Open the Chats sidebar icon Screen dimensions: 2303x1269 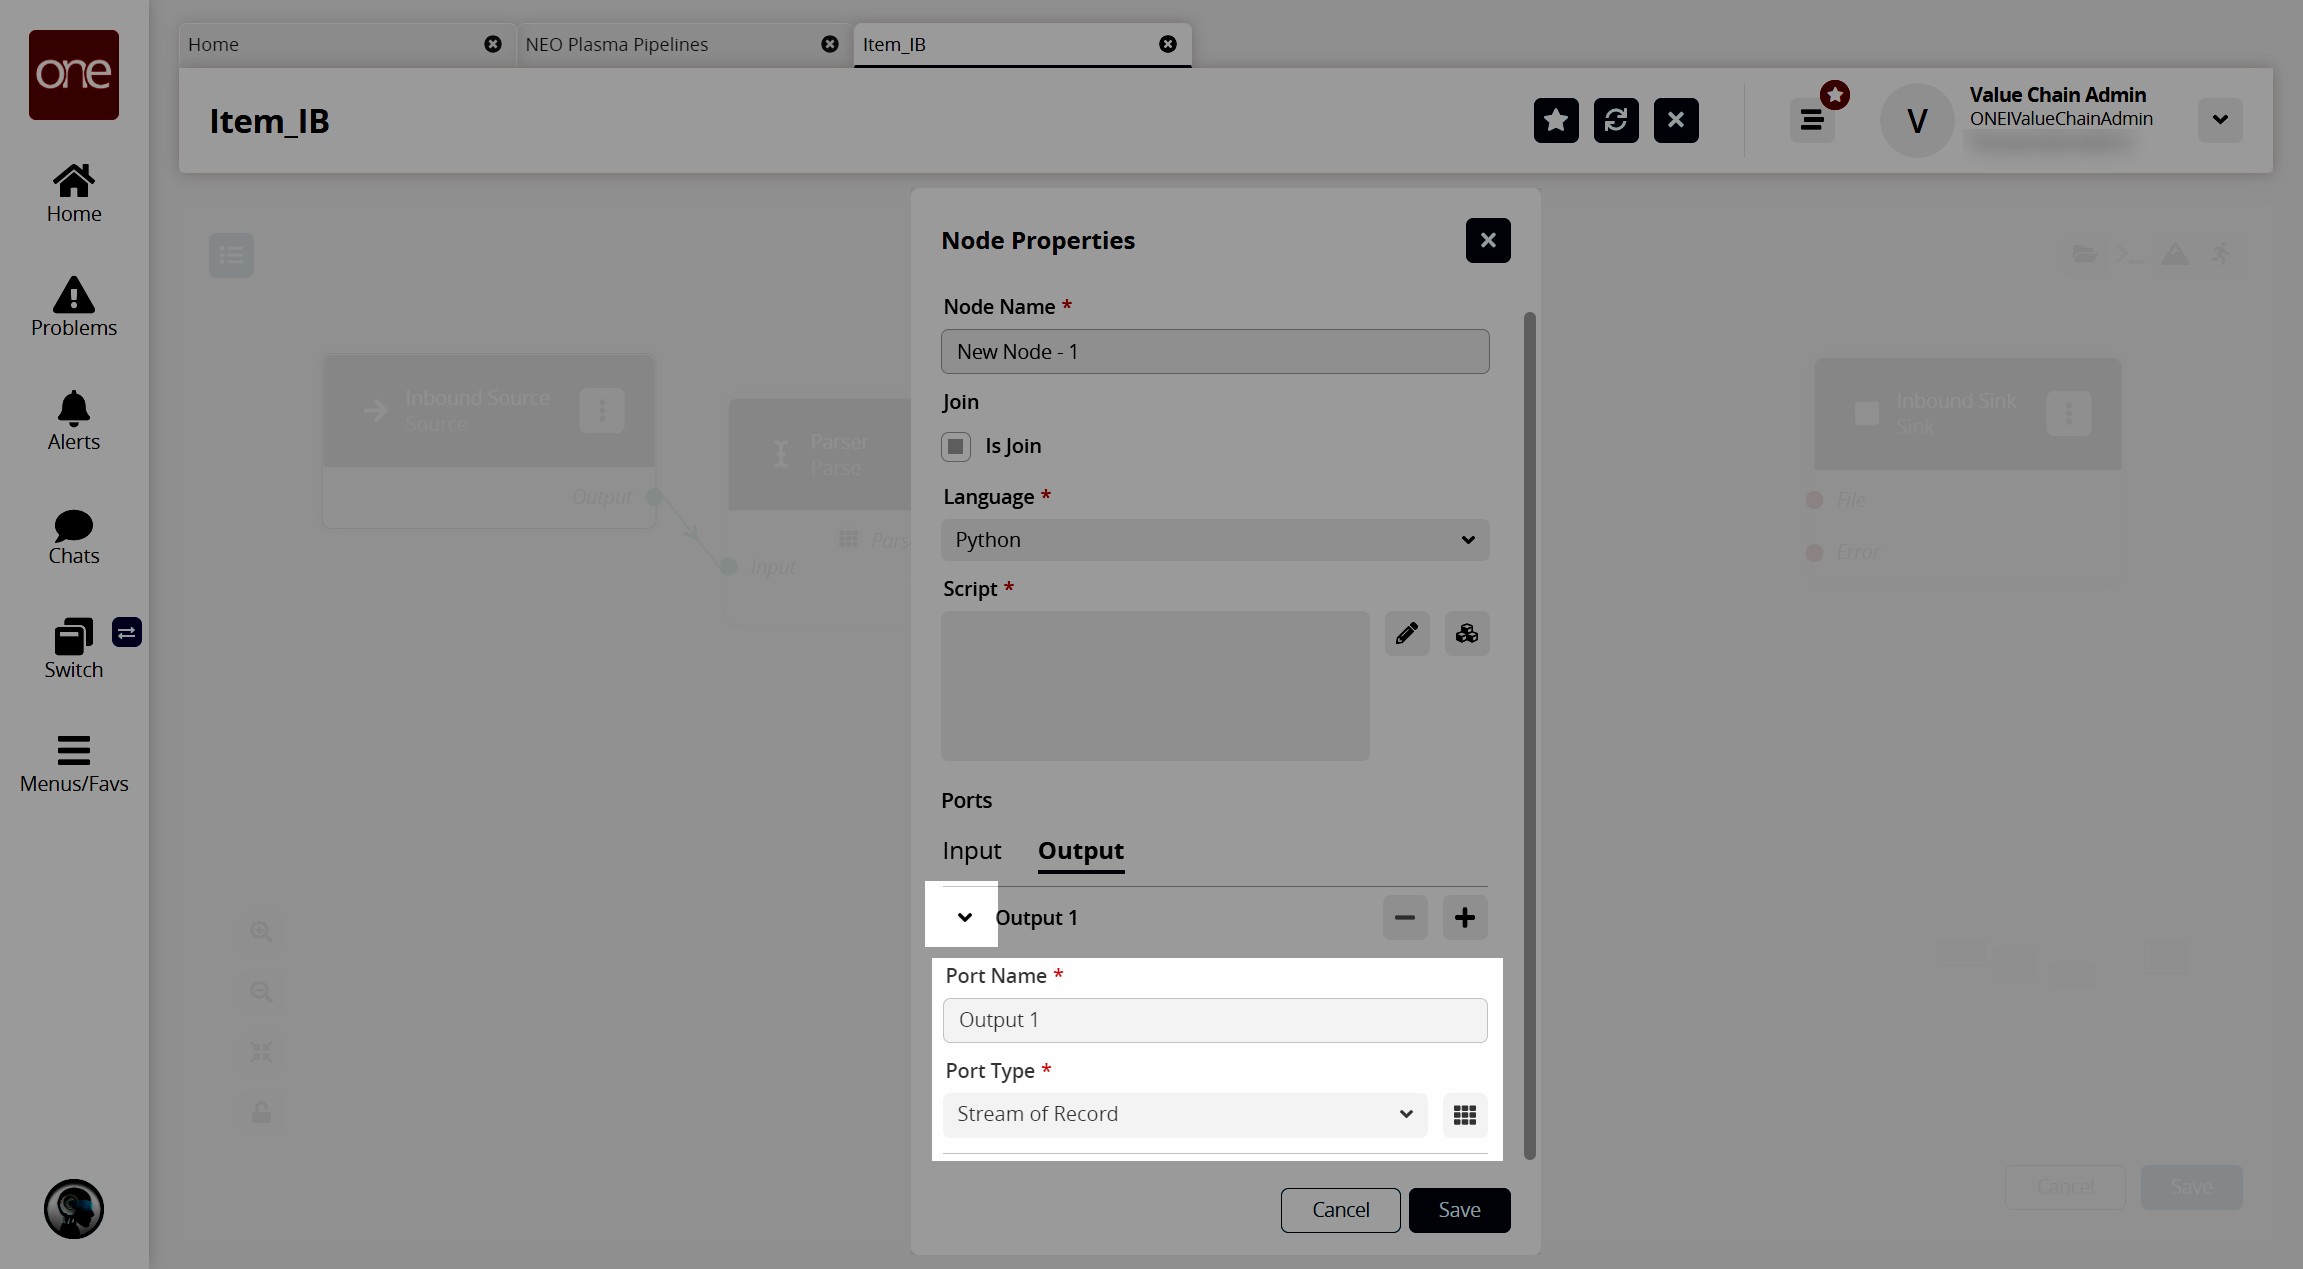tap(73, 536)
